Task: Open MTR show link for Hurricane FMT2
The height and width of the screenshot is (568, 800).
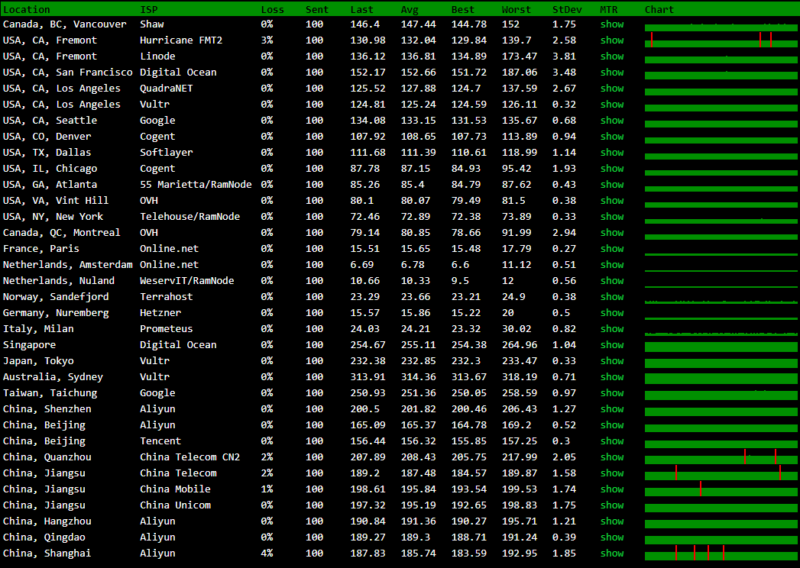Action: [x=611, y=40]
